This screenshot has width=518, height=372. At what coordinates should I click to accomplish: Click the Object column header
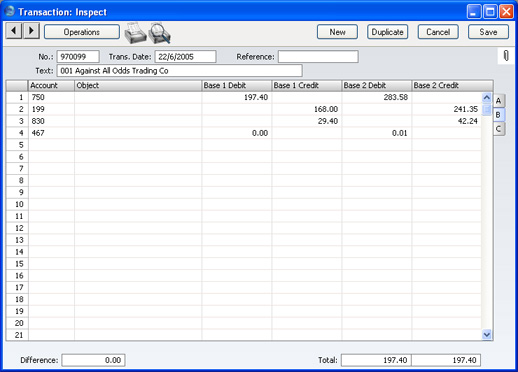138,86
